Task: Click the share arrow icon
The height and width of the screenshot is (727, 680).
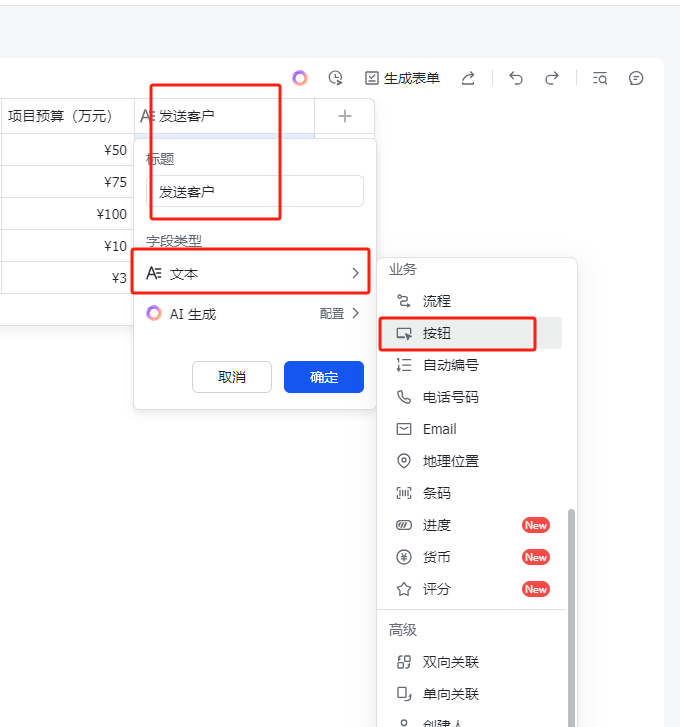Action: [x=468, y=78]
